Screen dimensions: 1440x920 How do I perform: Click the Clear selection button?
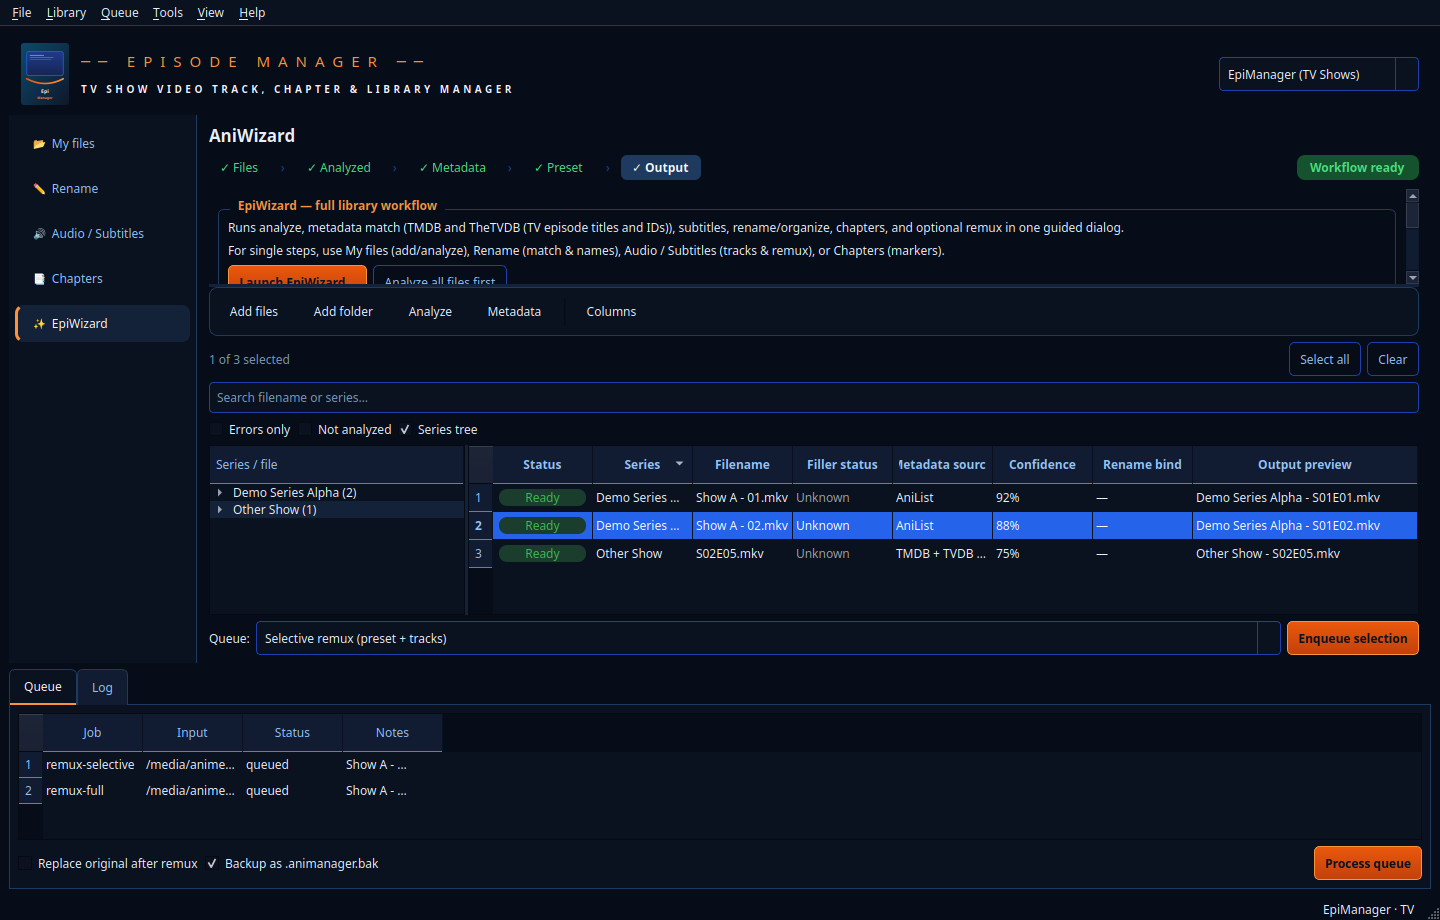click(1393, 360)
